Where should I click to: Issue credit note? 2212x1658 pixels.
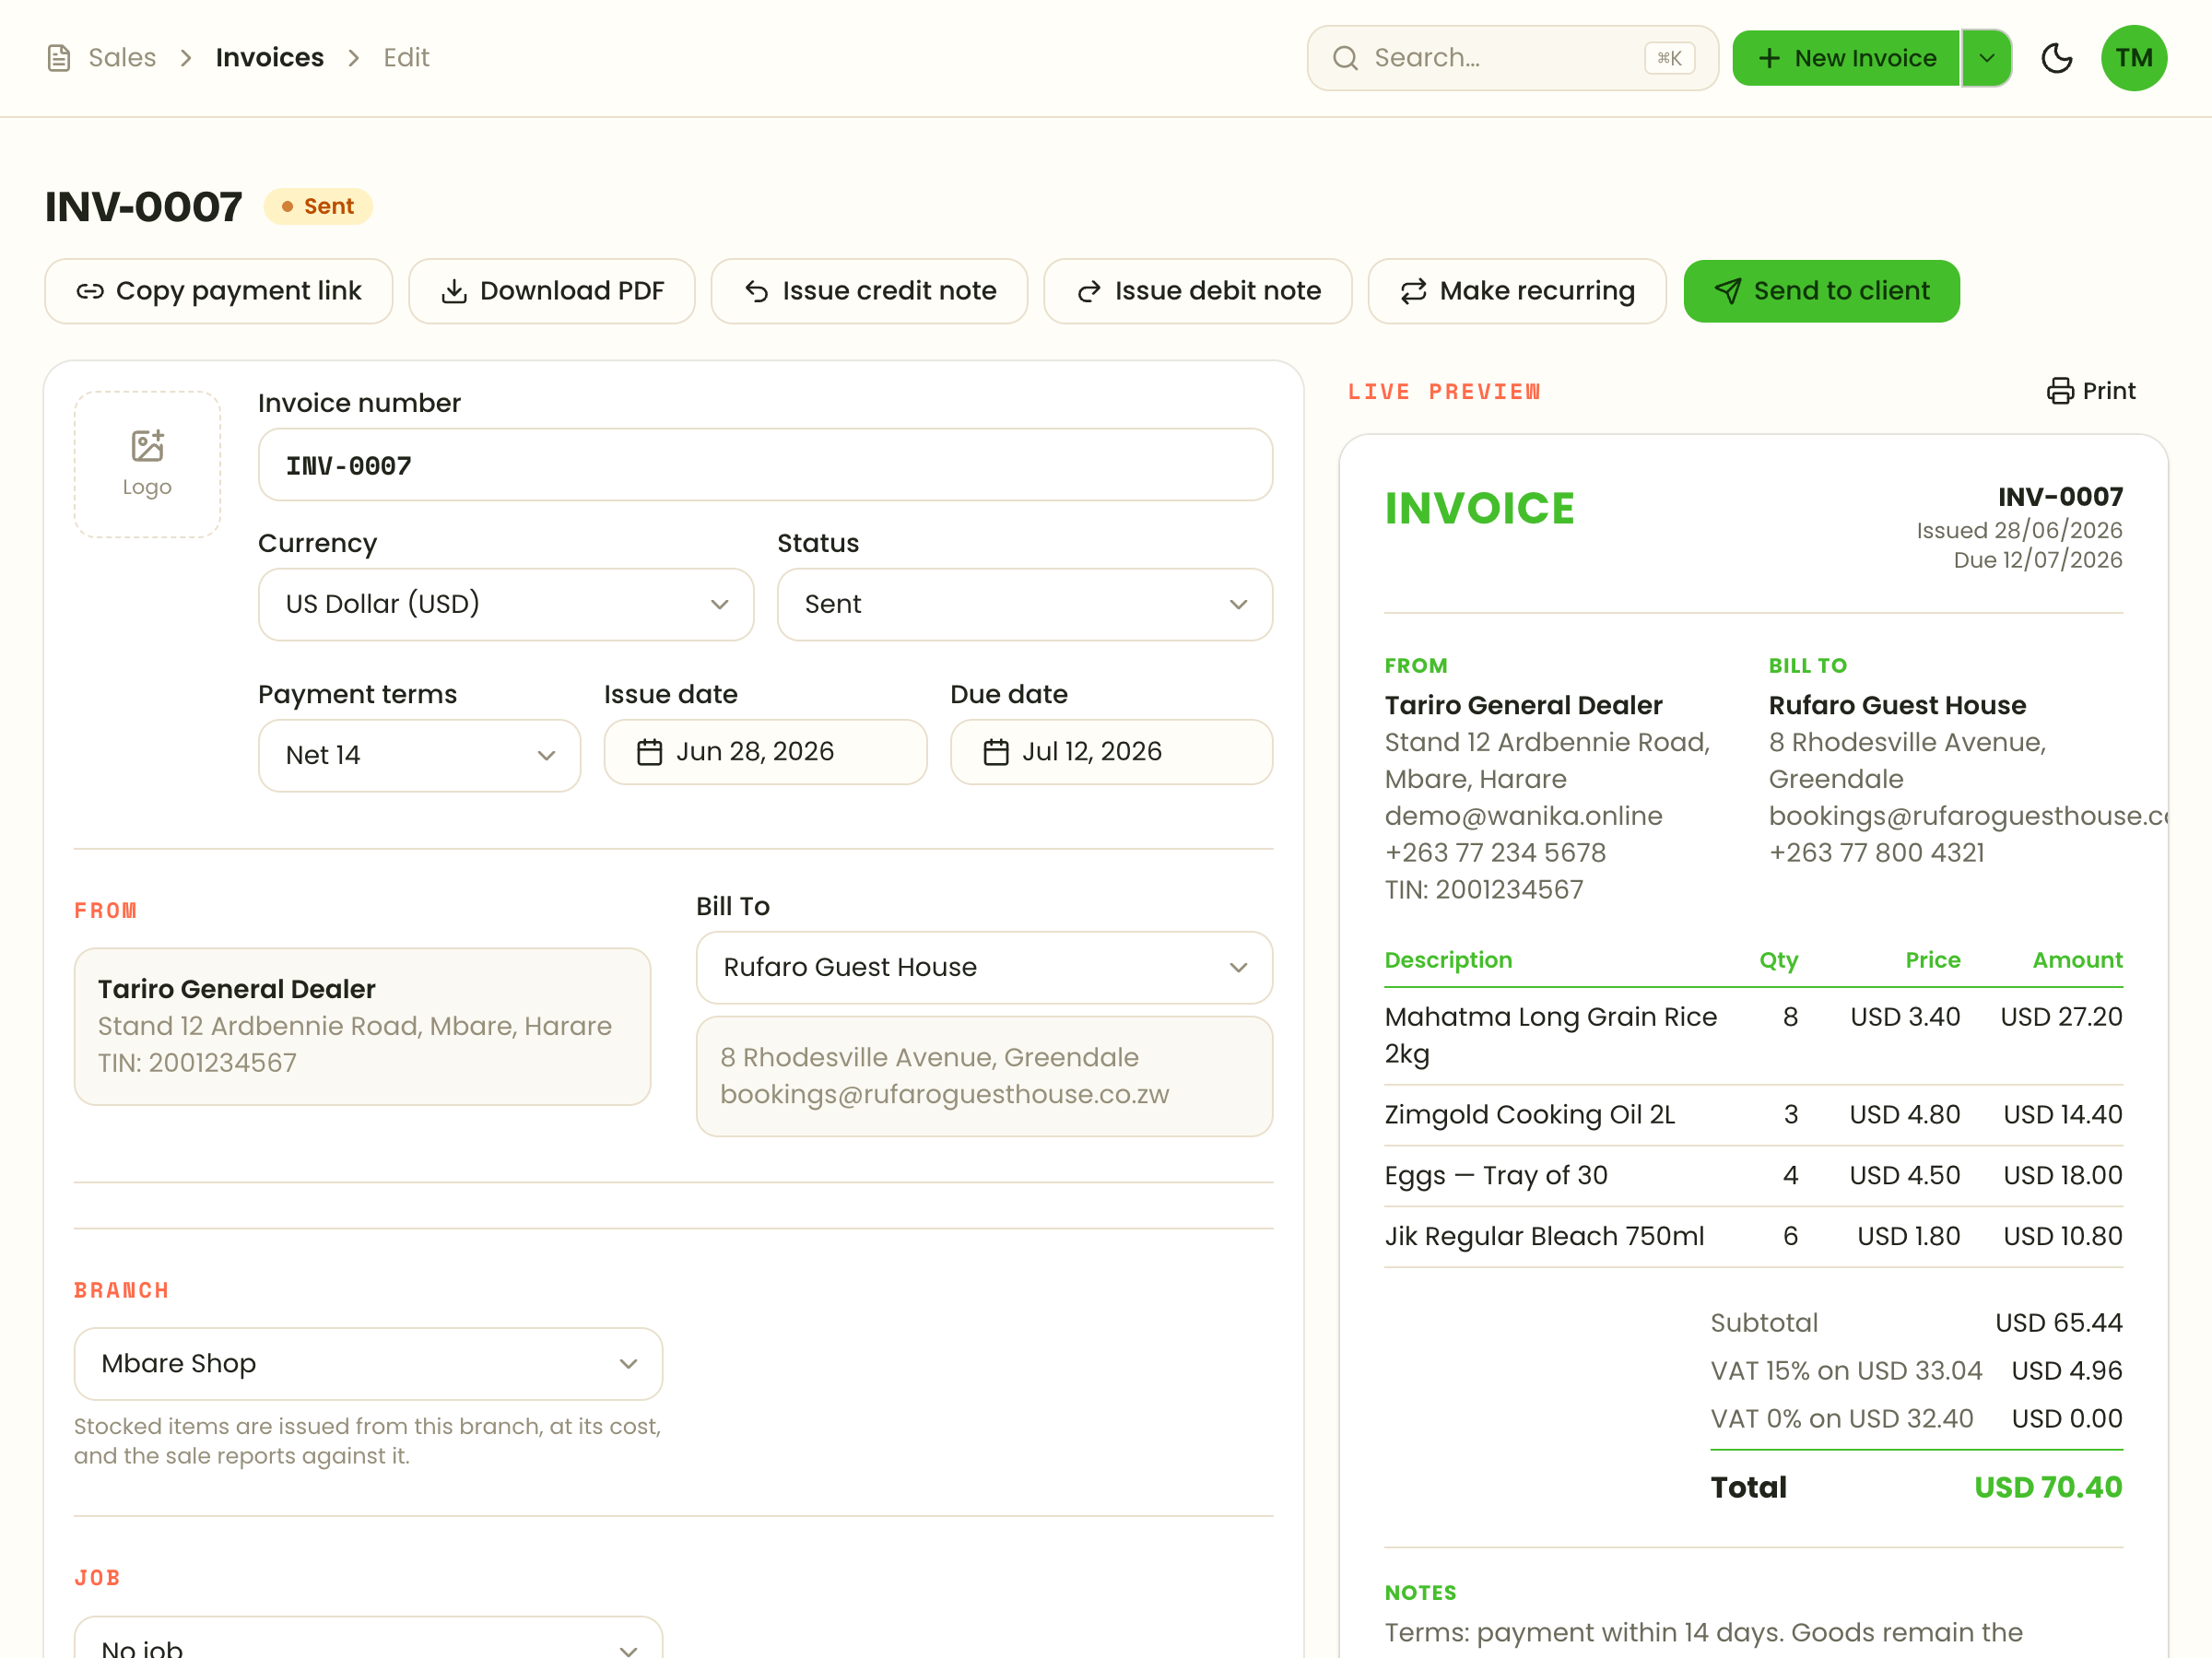tap(869, 291)
